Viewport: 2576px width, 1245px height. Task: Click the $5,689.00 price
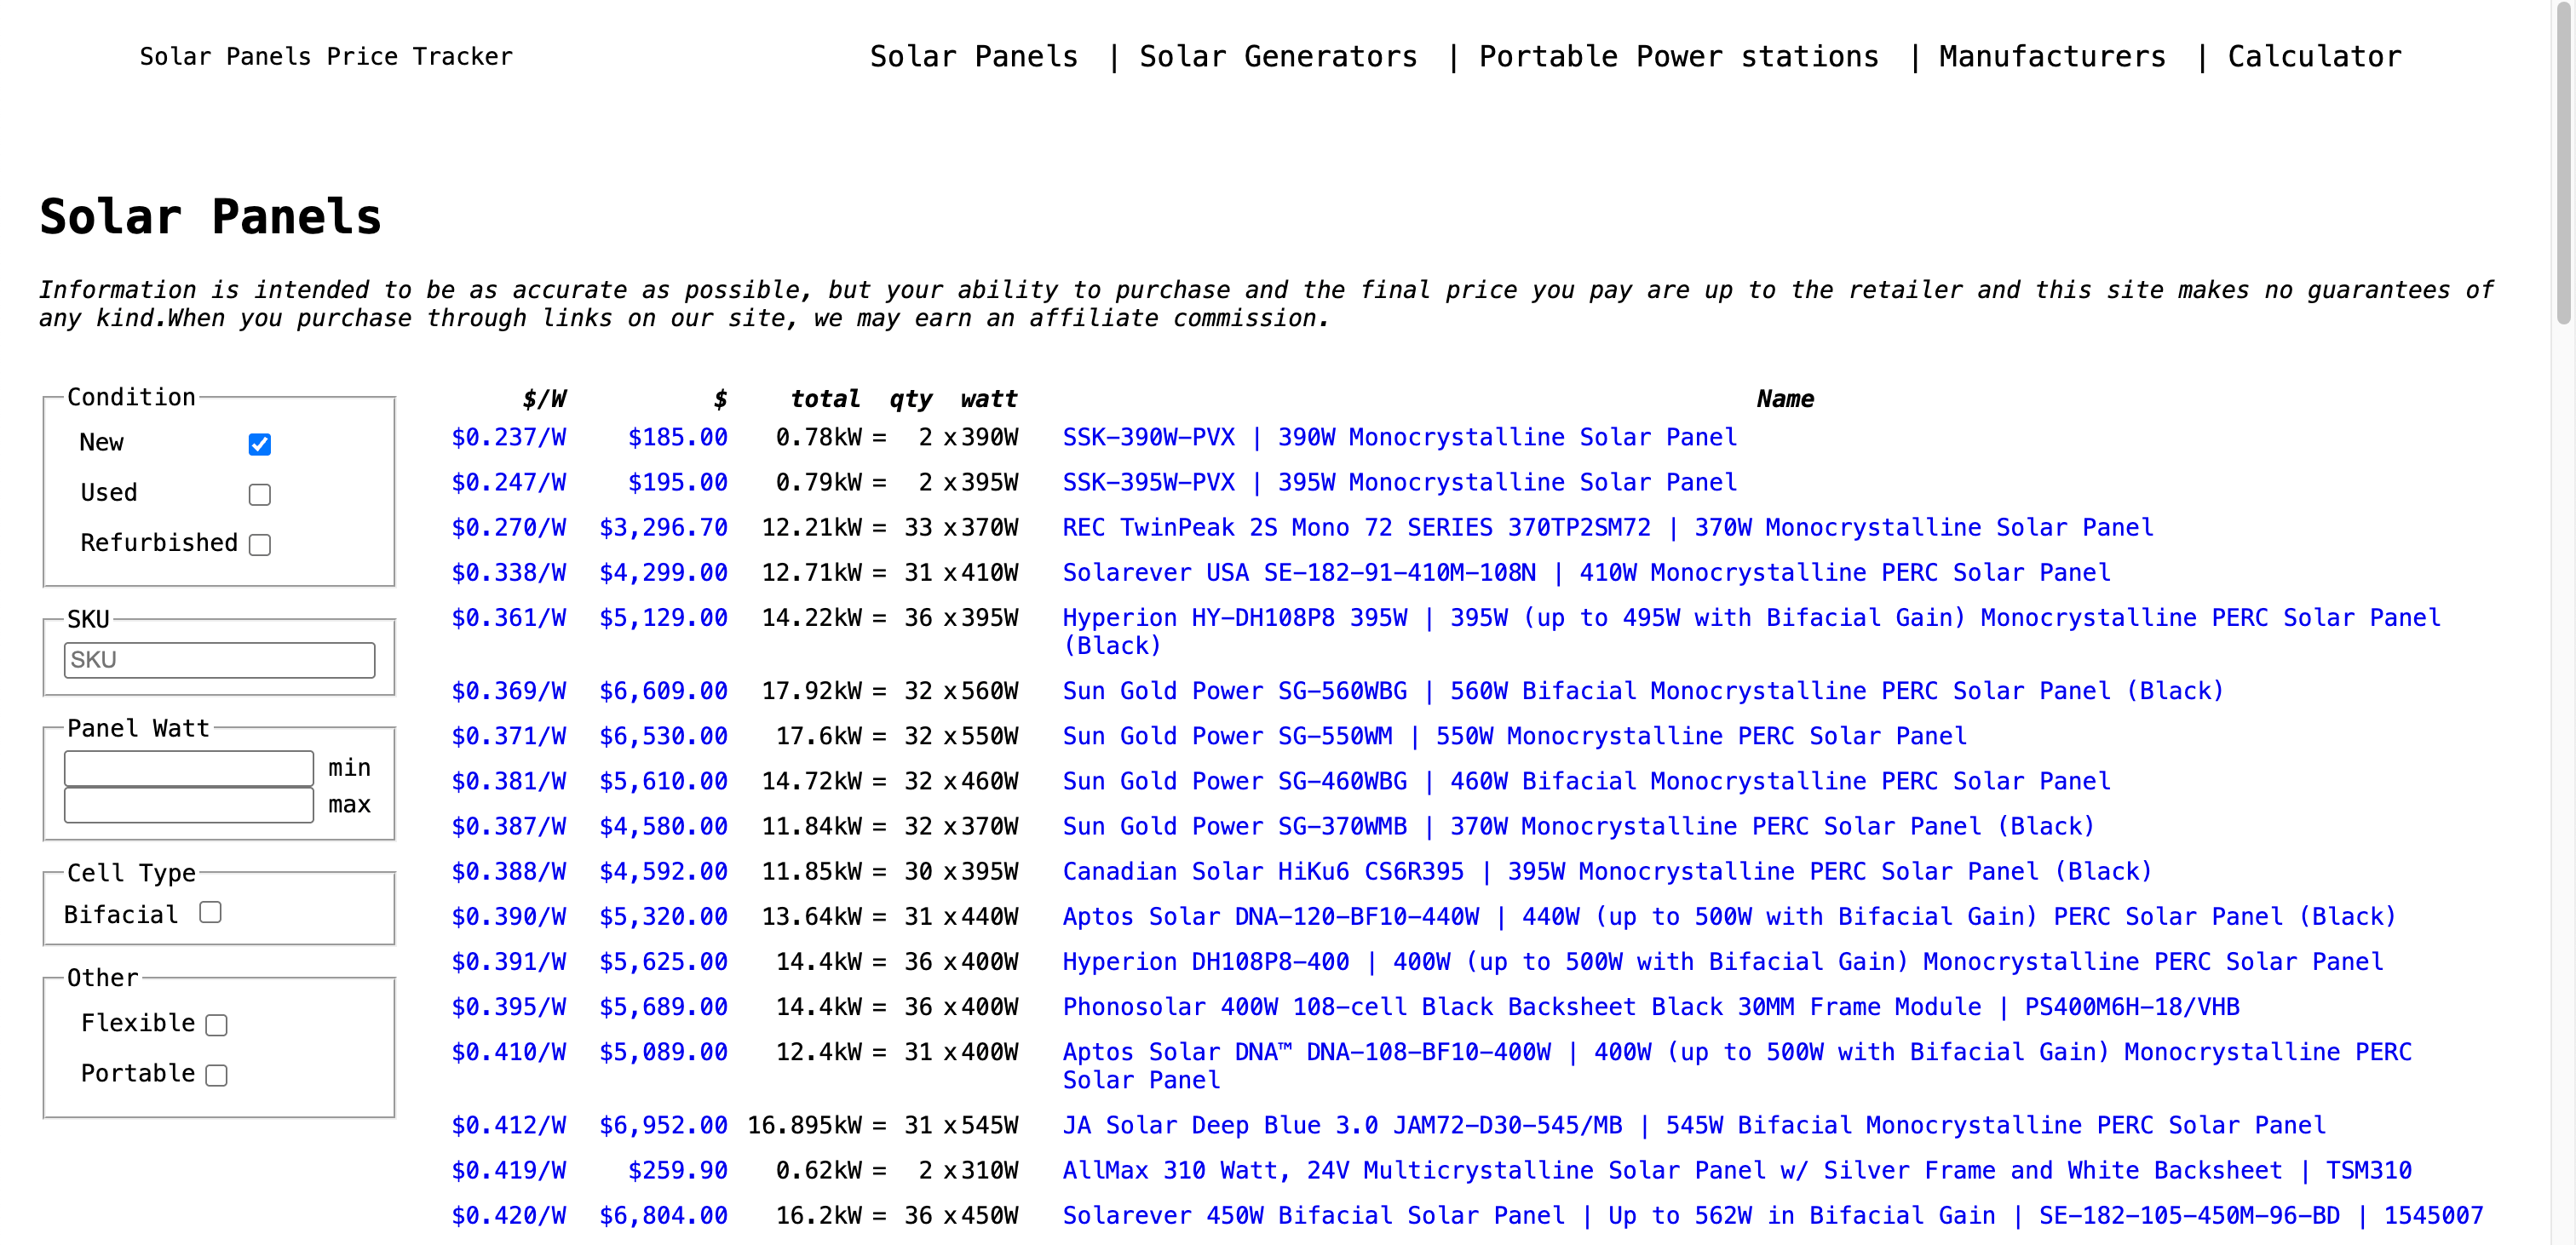coord(663,1006)
